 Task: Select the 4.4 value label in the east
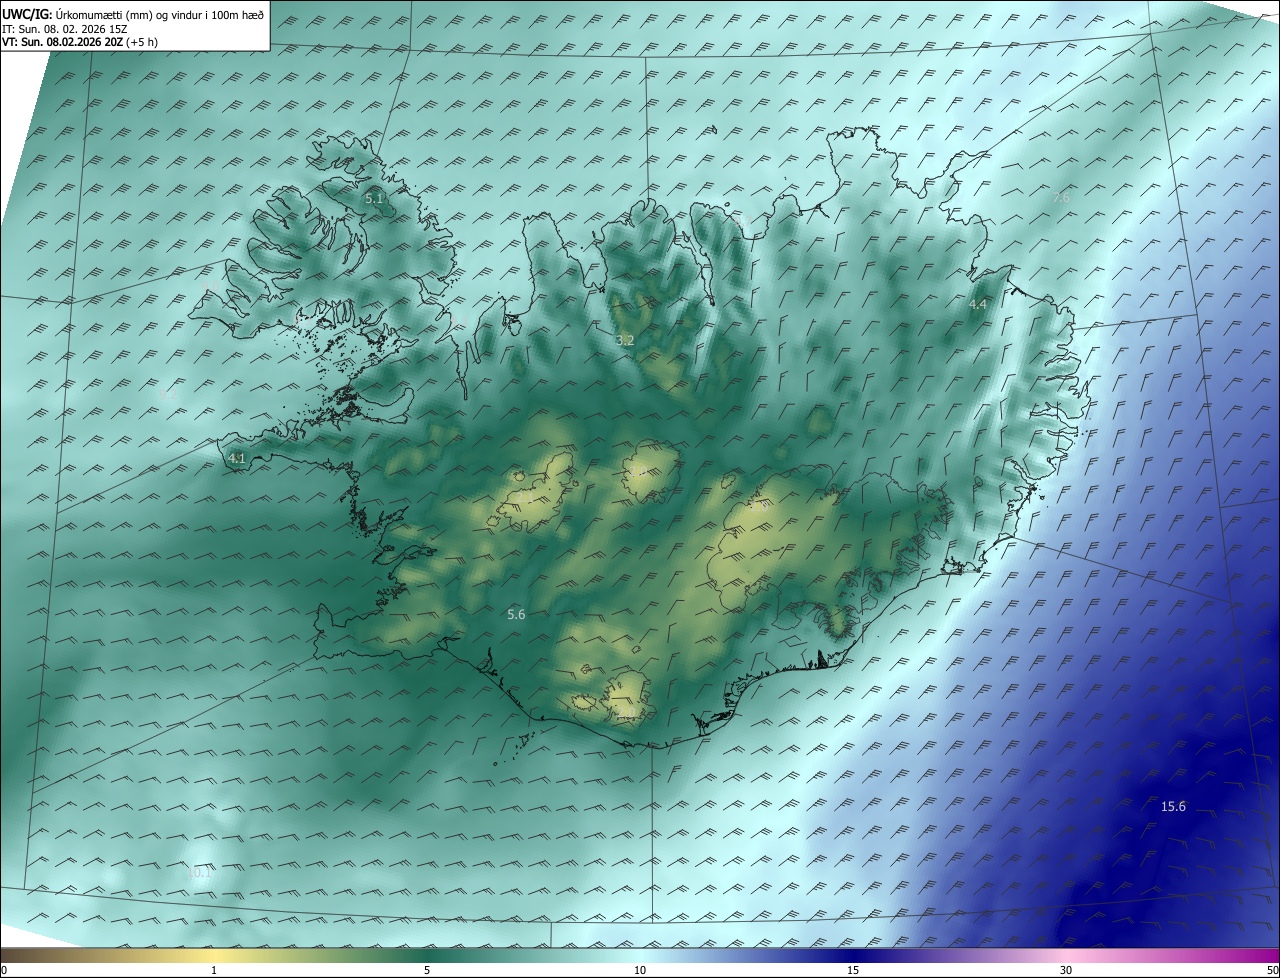[x=978, y=304]
